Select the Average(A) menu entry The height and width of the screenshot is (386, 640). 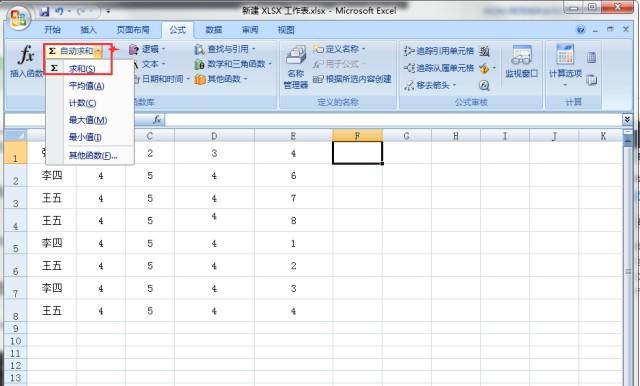(x=87, y=86)
